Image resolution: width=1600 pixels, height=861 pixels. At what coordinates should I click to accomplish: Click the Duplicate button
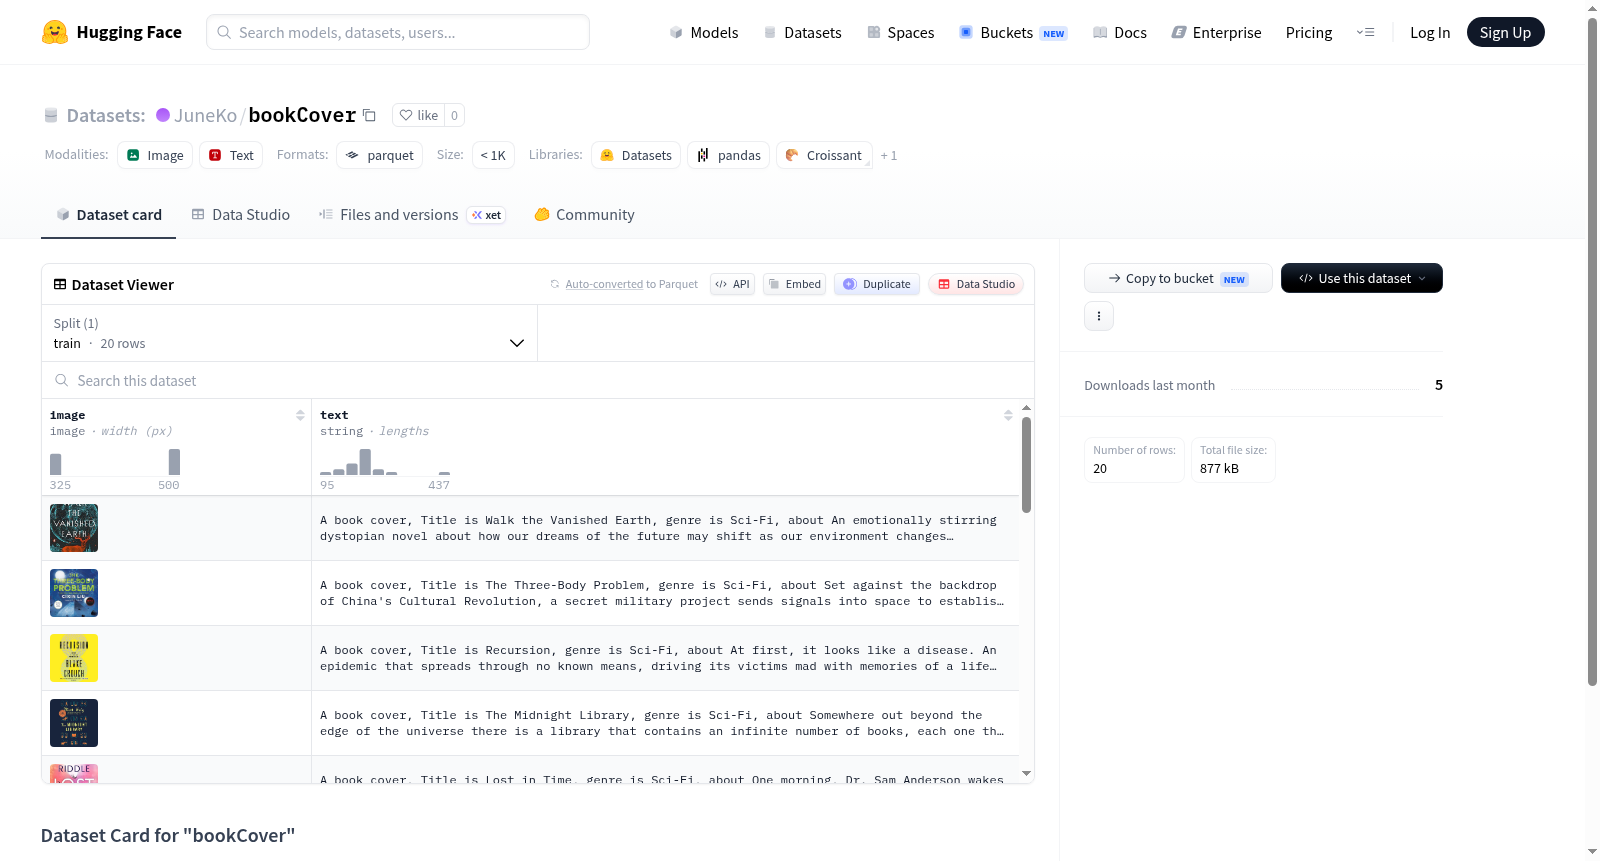(877, 284)
